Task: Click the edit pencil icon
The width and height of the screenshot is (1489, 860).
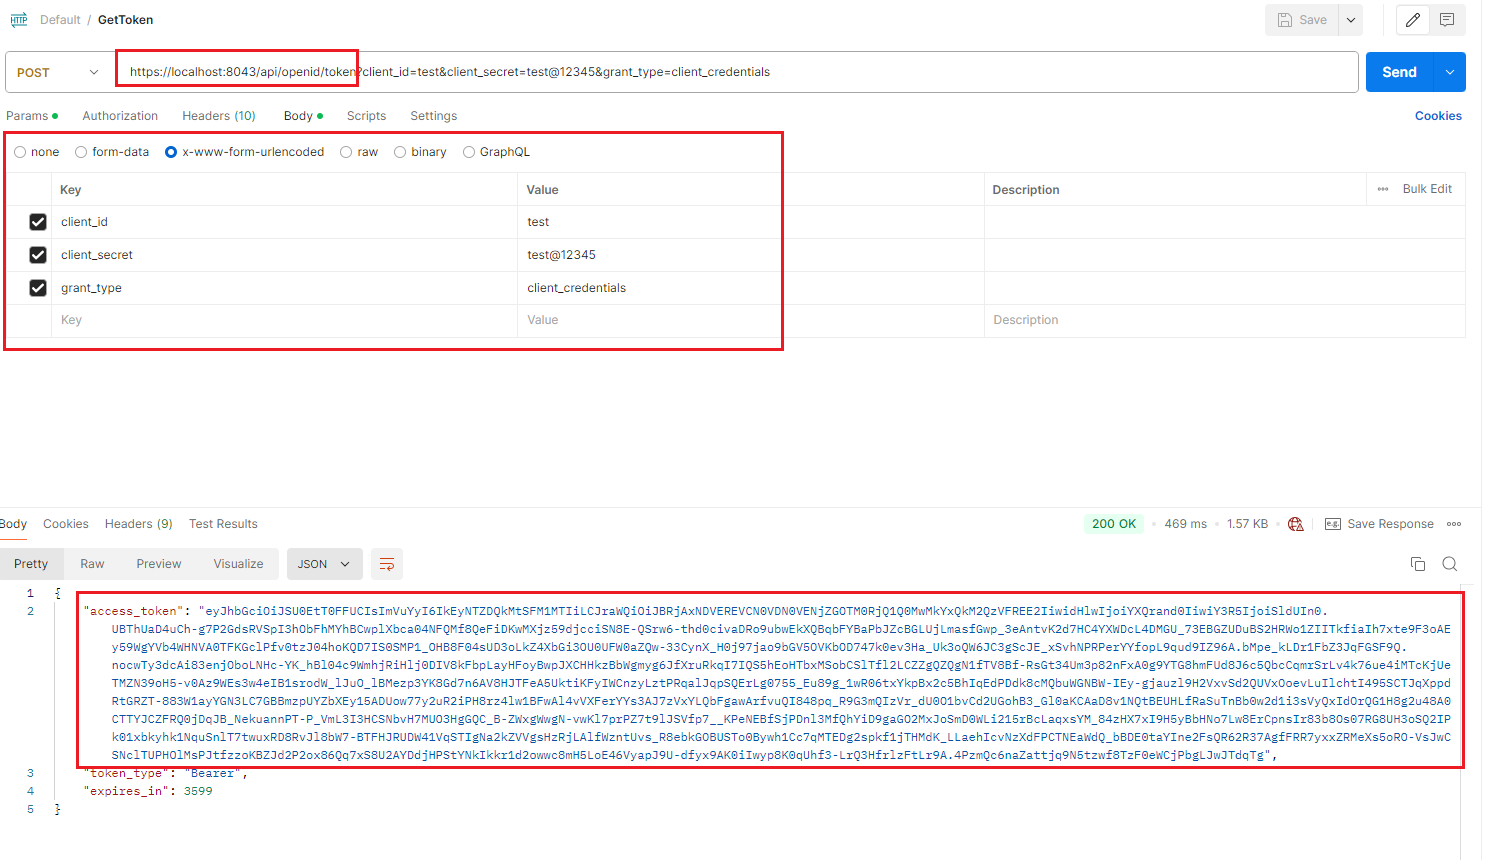Action: 1412,20
